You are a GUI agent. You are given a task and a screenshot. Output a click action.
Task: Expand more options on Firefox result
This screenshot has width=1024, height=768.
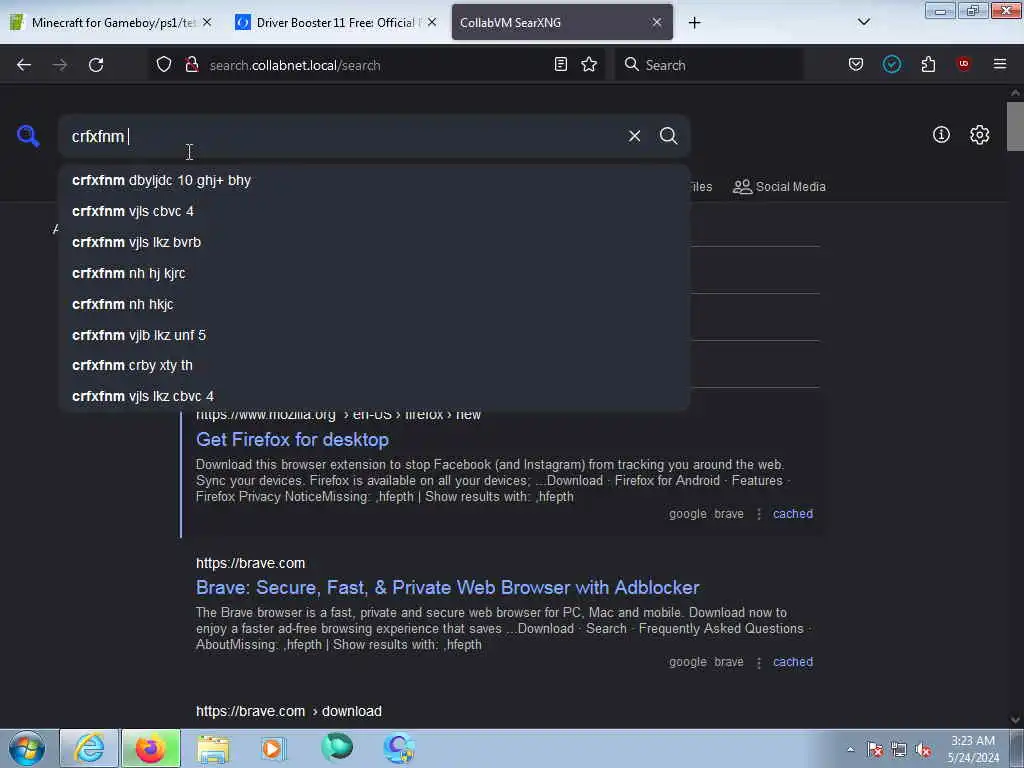pyautogui.click(x=759, y=514)
